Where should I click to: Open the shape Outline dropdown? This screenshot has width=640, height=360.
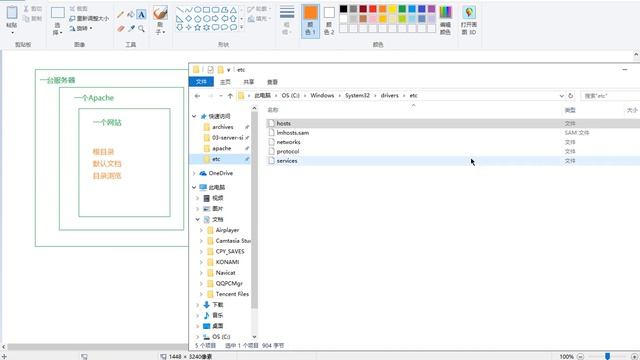[x=259, y=9]
